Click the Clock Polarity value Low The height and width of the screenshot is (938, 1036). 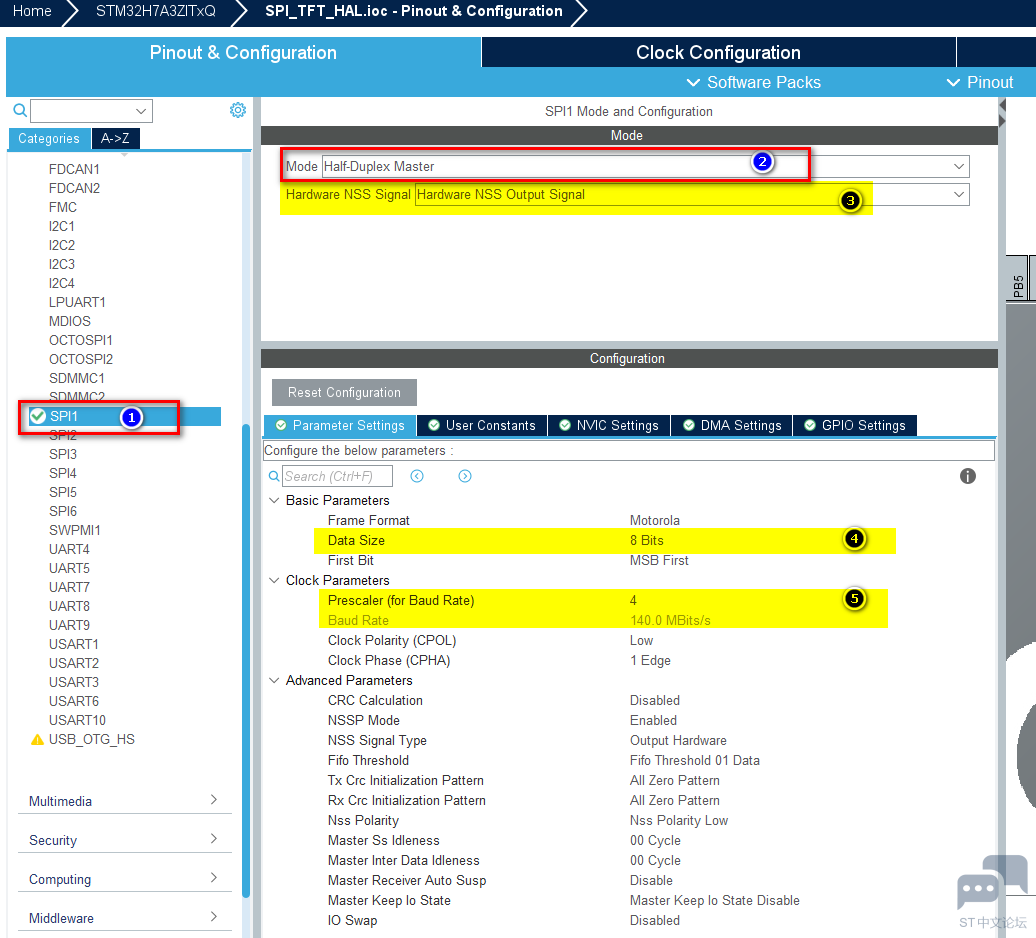[x=642, y=641]
